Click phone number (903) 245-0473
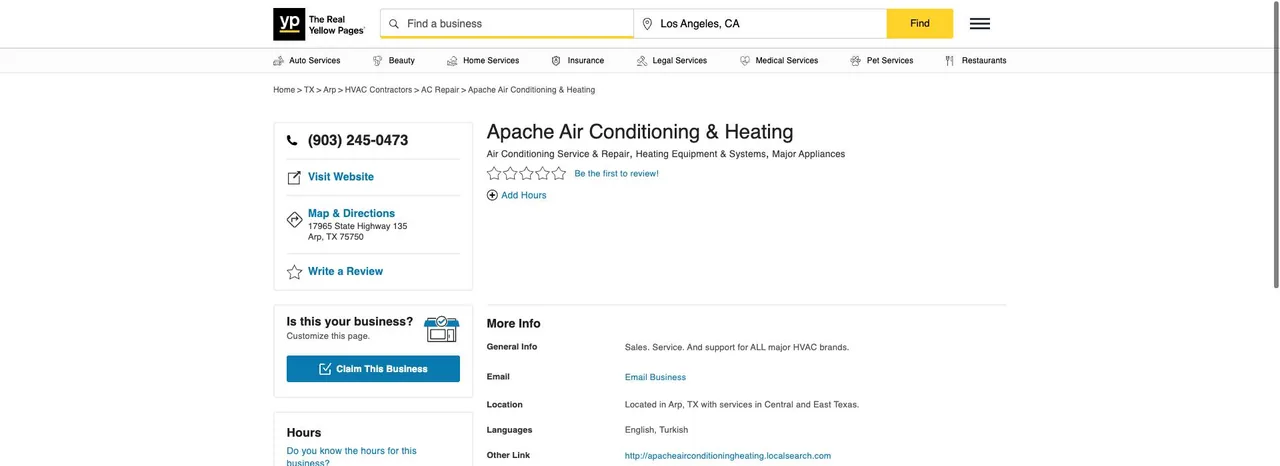Viewport: 1280px width, 466px height. [358, 141]
